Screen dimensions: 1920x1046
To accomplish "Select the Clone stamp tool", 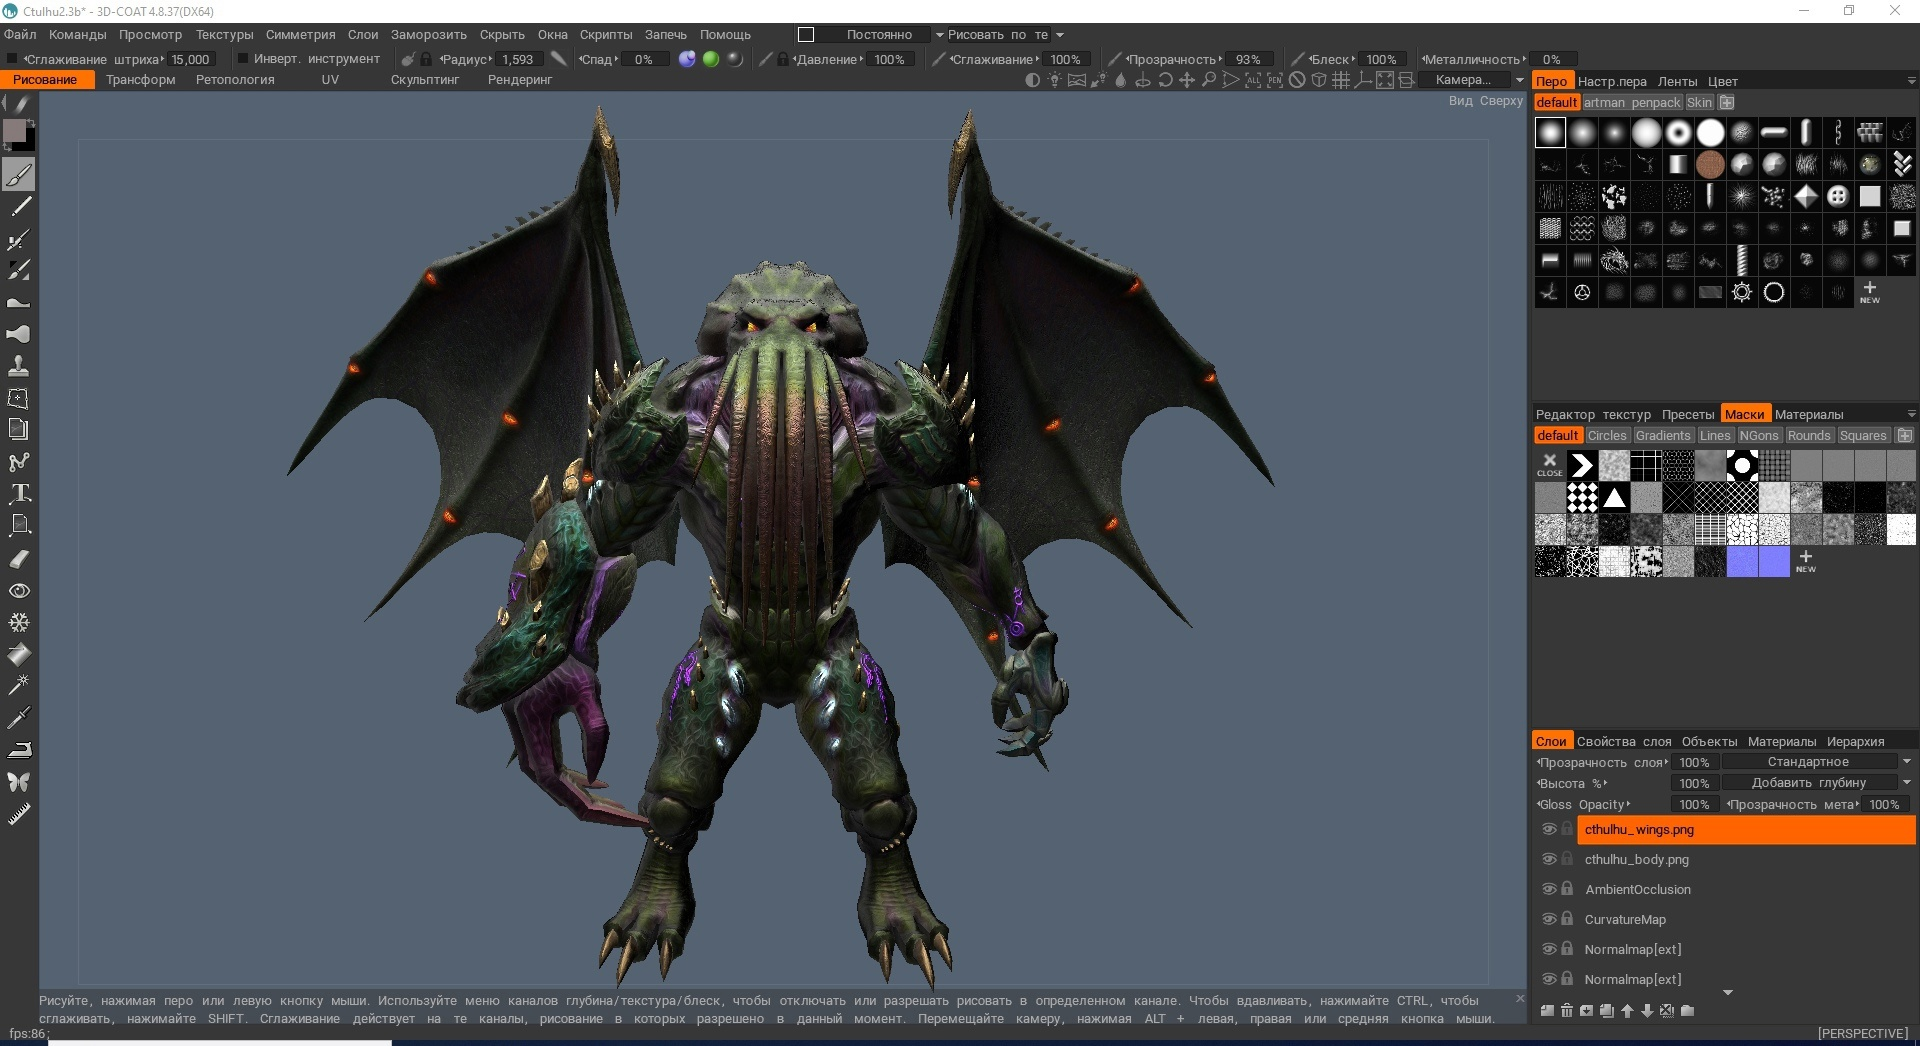I will click(x=19, y=365).
